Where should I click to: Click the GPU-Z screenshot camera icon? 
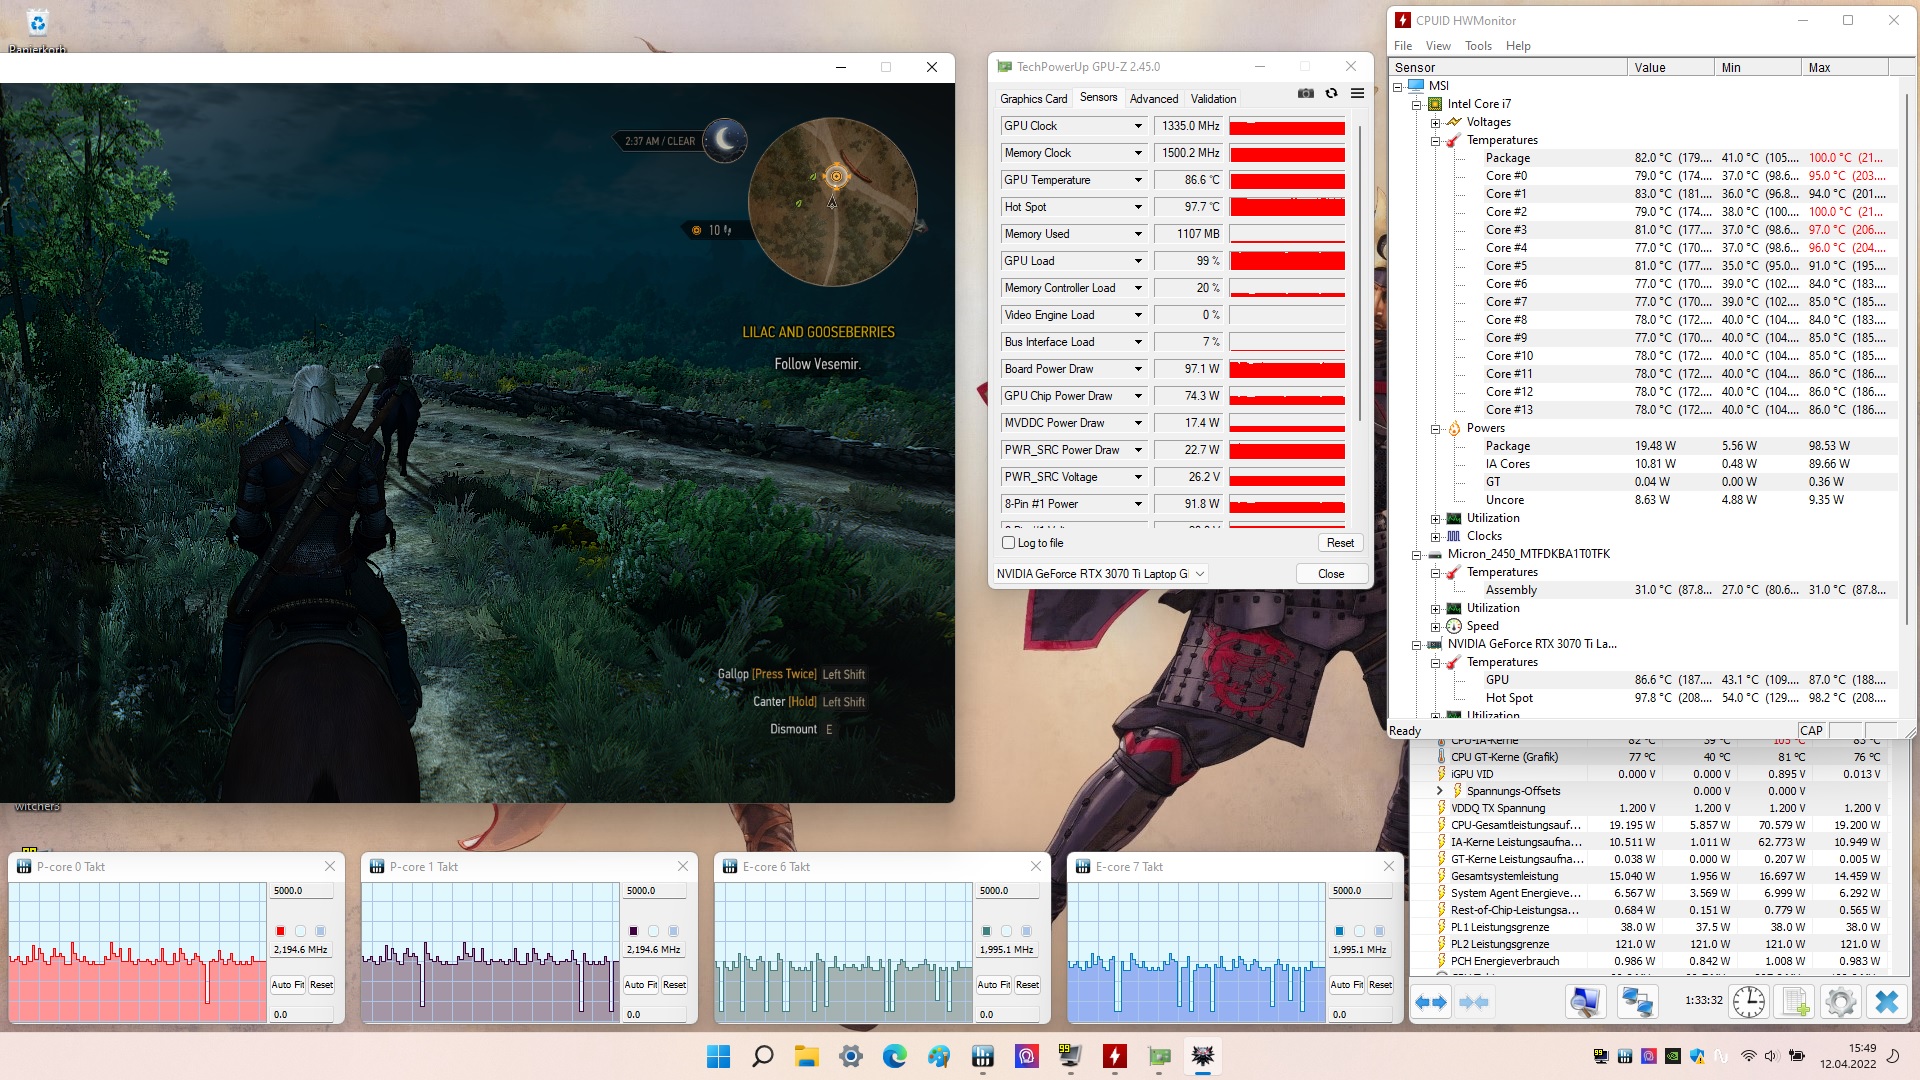pos(1305,94)
